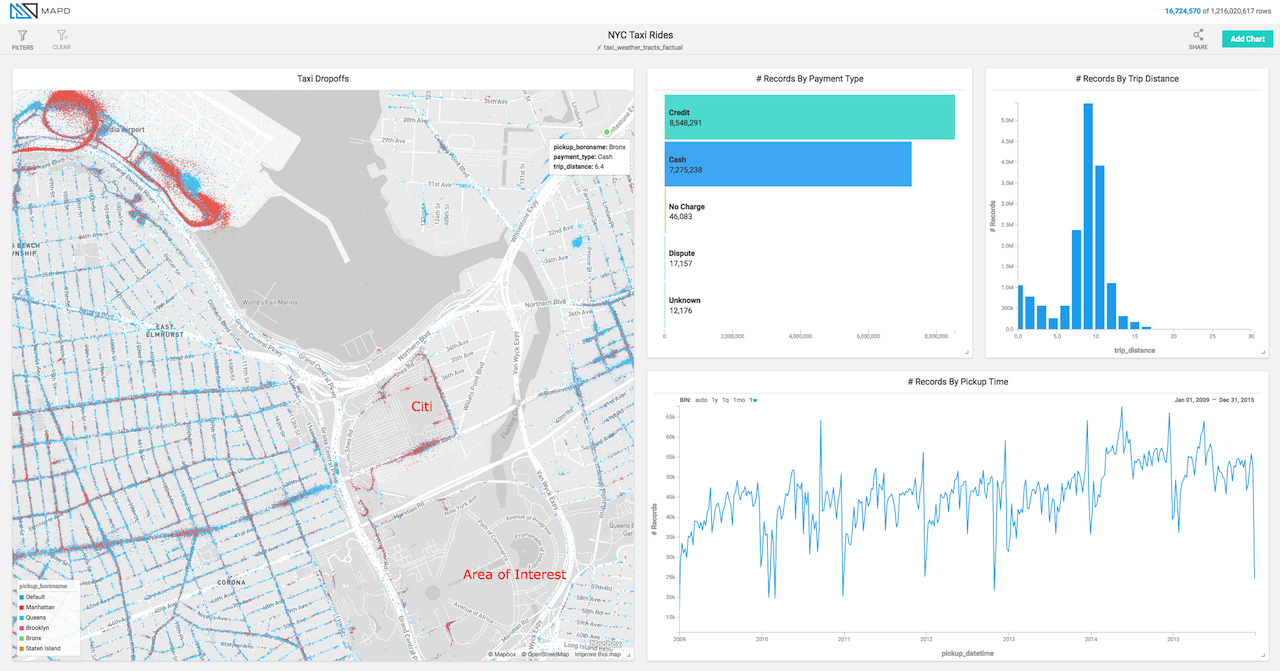Click the pickup_boroname legend header
The image size is (1280, 671).
click(41, 586)
